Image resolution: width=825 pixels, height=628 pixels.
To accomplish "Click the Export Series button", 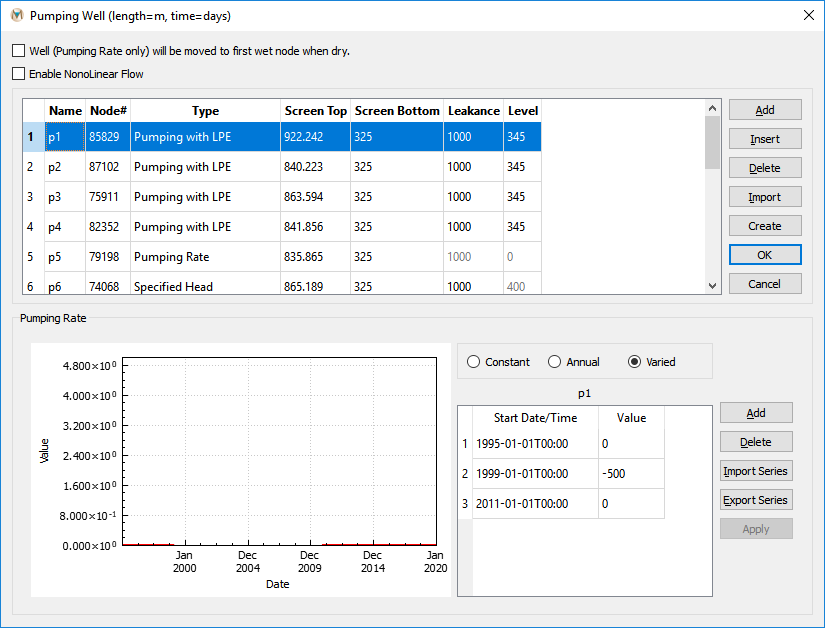I will 756,500.
